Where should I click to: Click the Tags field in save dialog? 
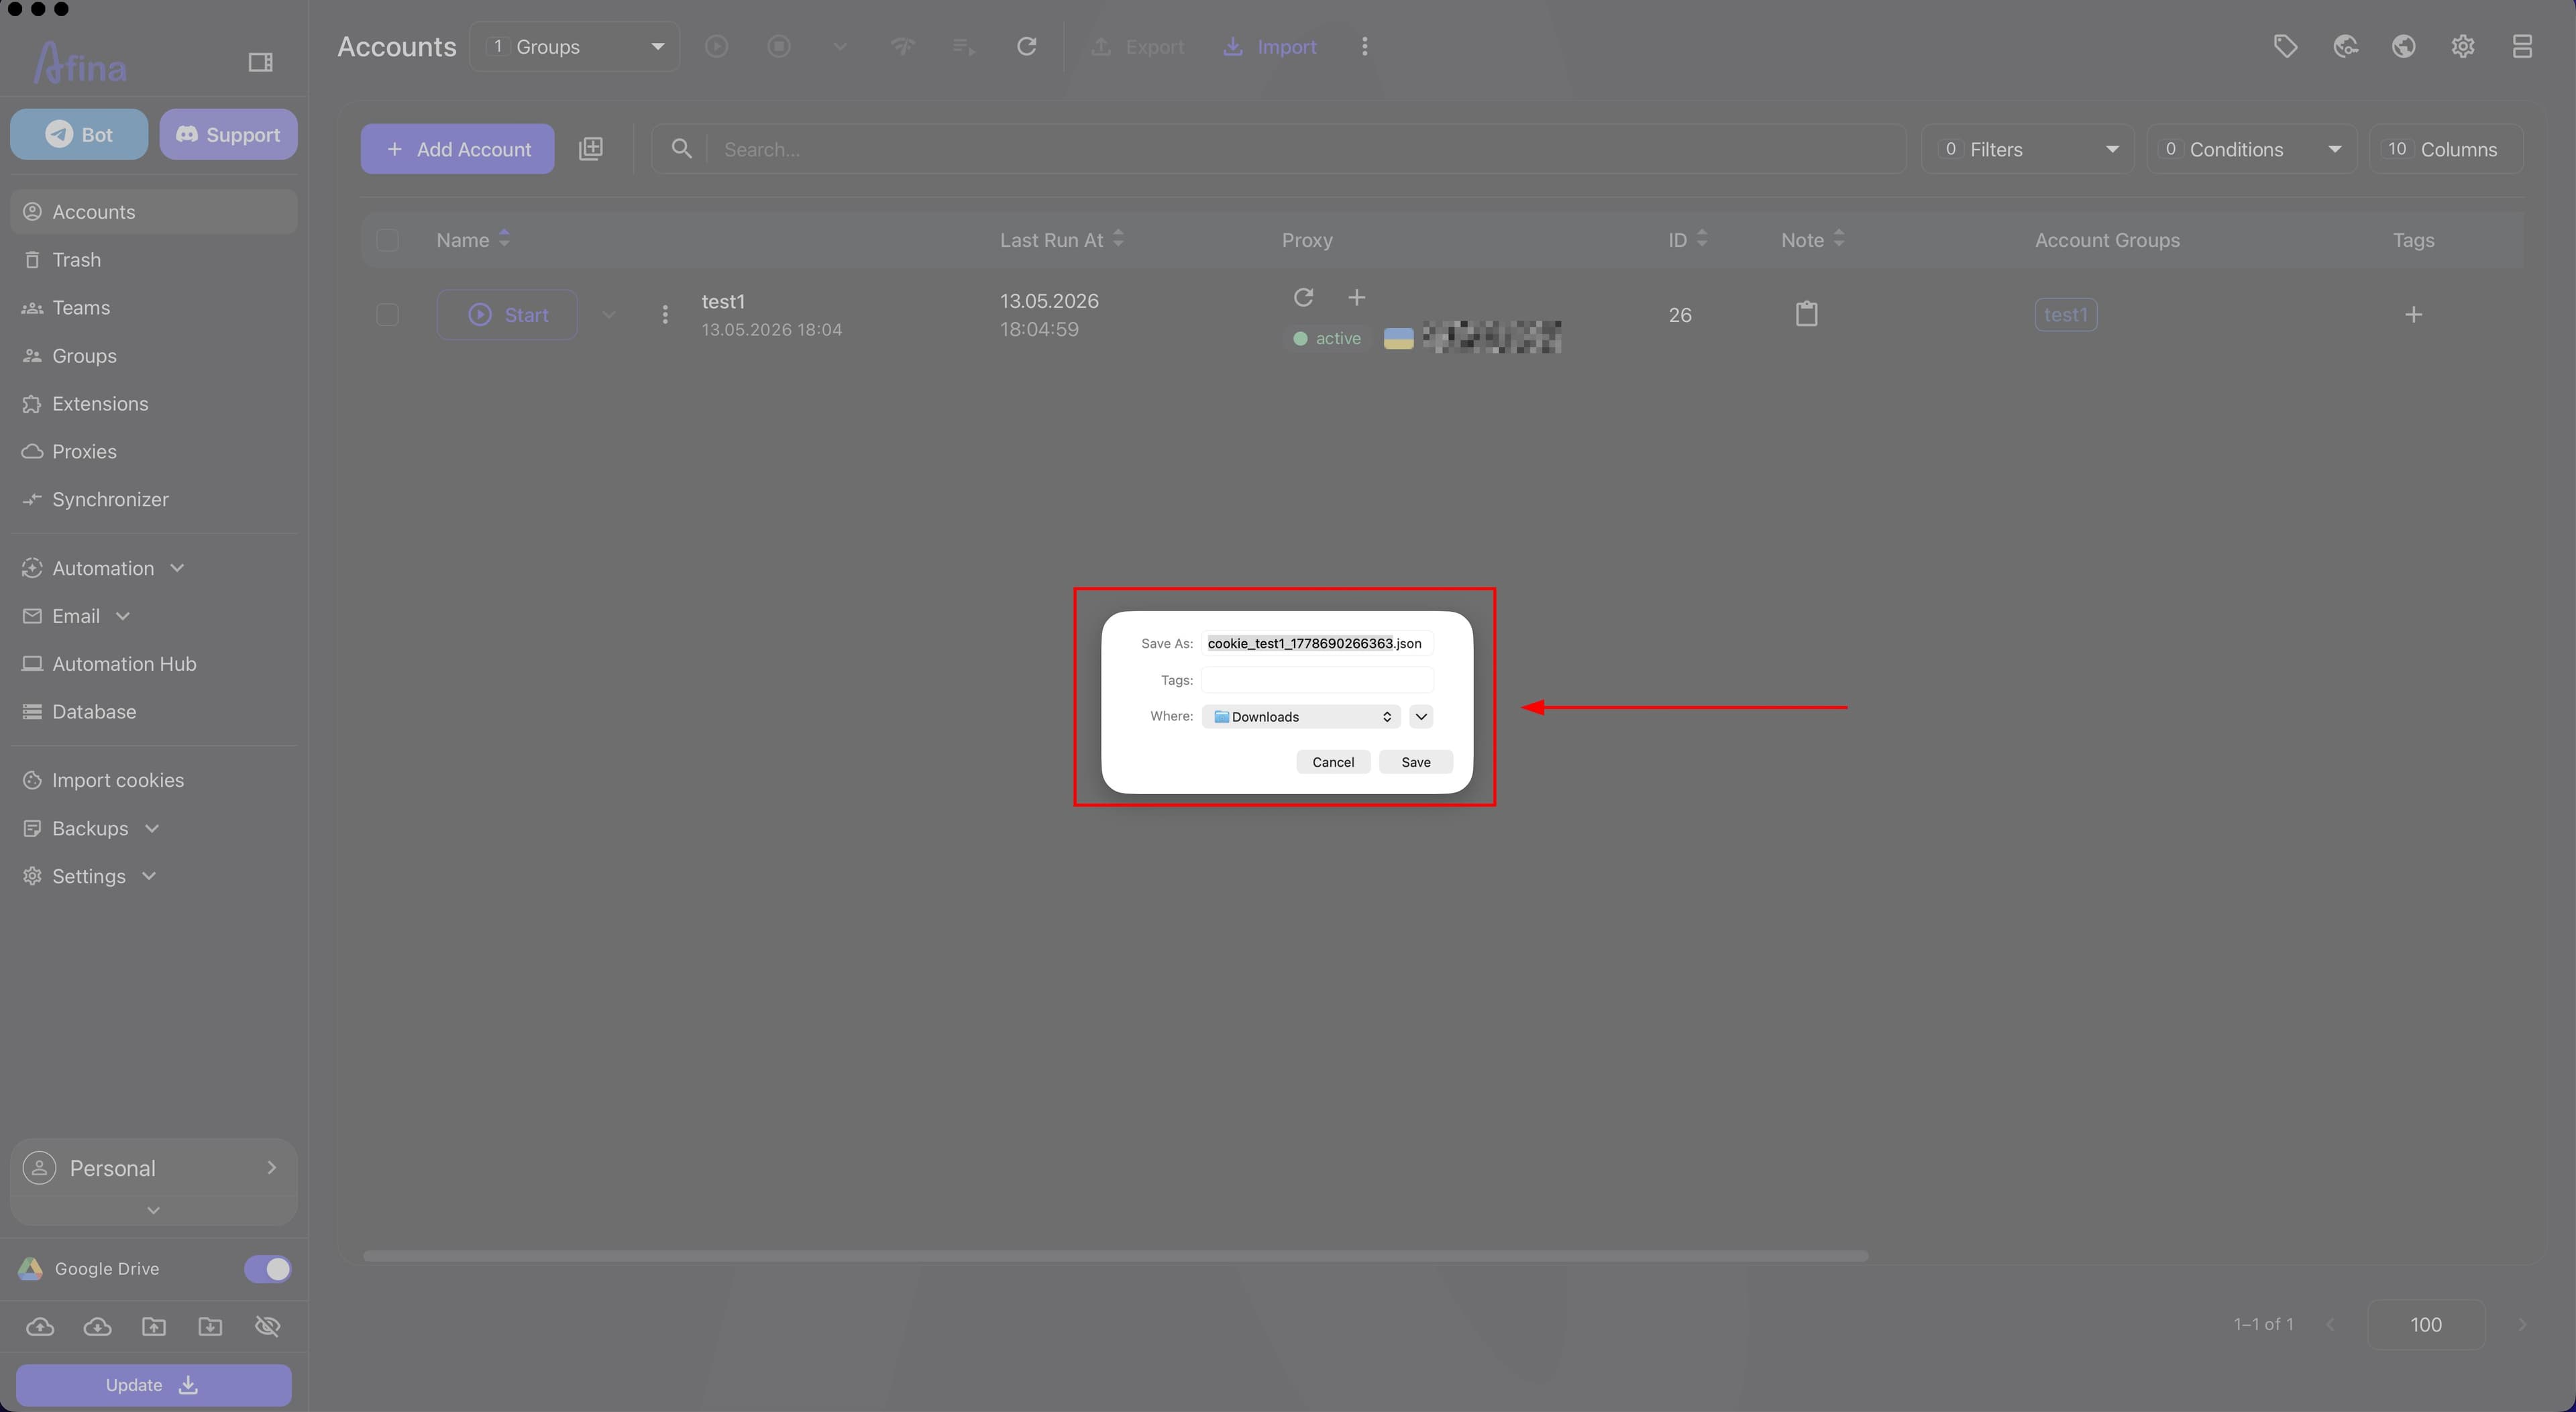[1317, 680]
